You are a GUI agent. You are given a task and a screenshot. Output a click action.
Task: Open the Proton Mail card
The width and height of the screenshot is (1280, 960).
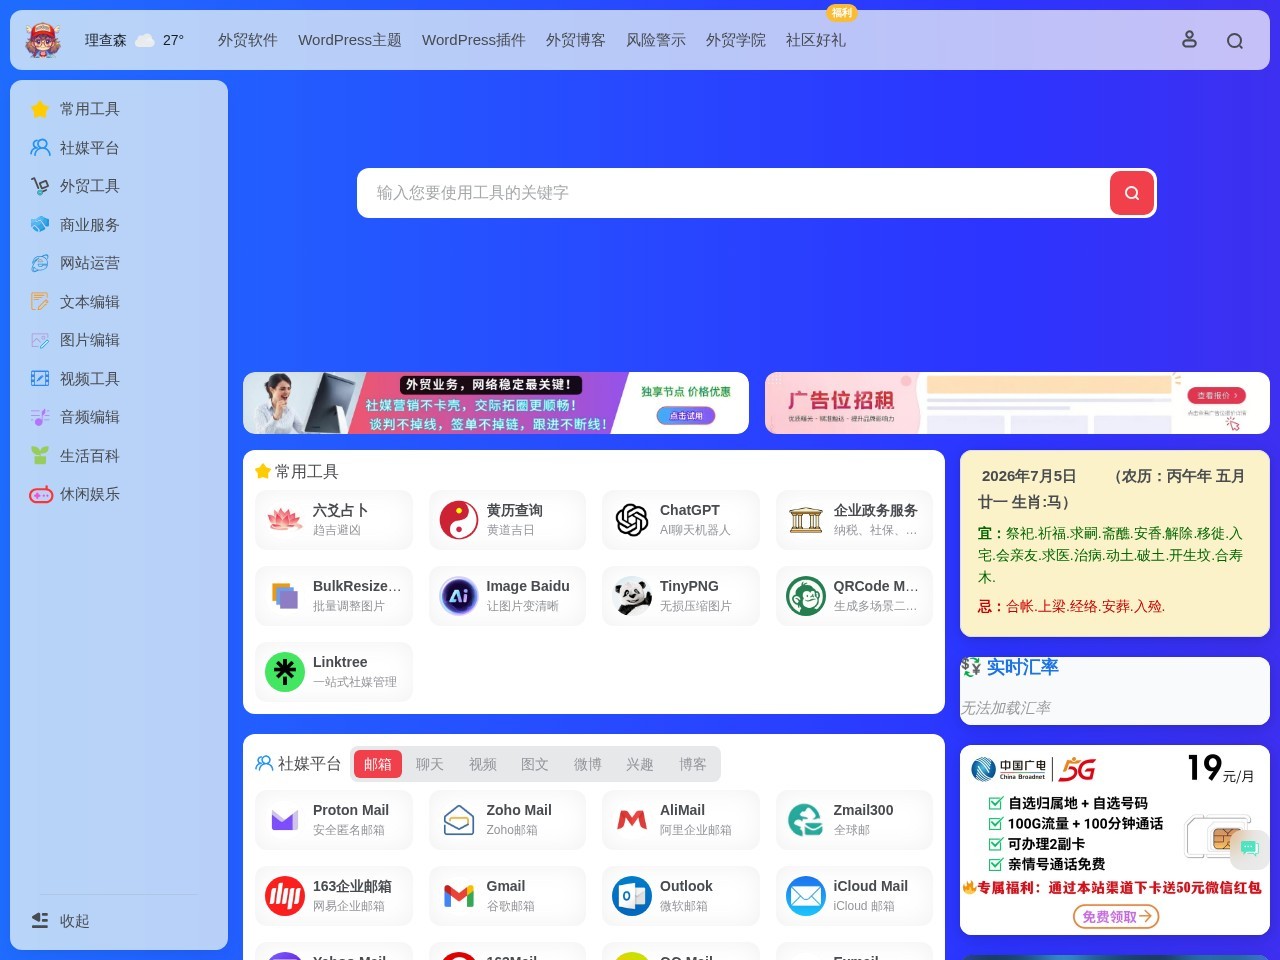333,820
